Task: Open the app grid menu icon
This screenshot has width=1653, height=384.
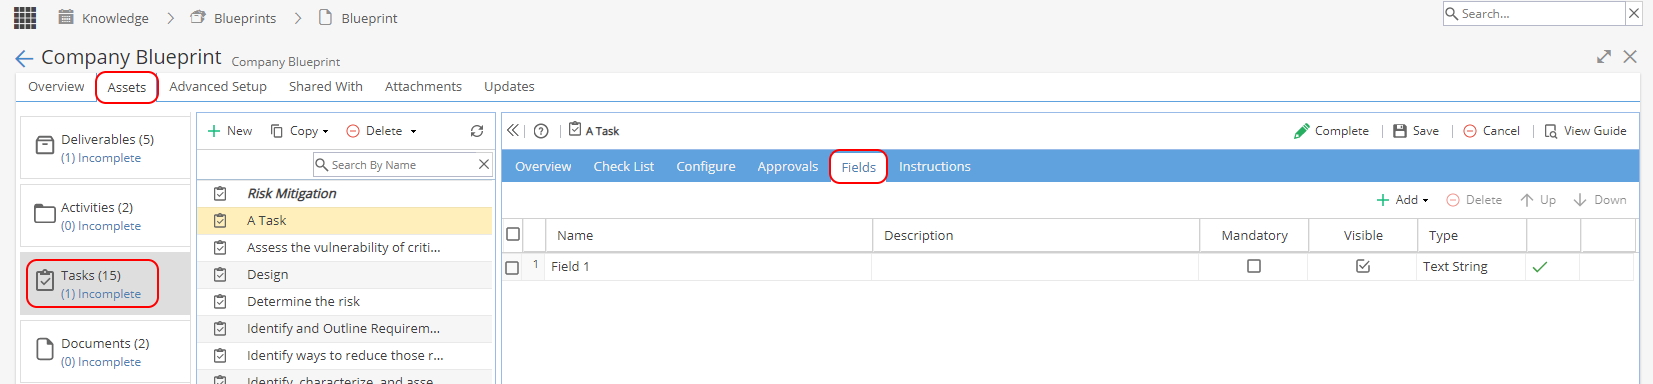Action: pos(25,17)
